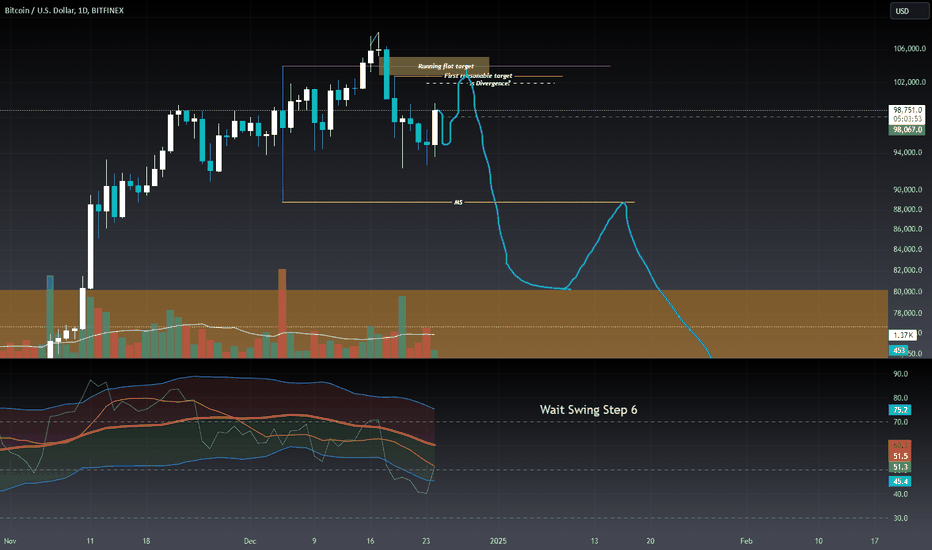Click the 82,000.0 price axis label
Viewport: 932px width, 550px height.
pos(909,270)
